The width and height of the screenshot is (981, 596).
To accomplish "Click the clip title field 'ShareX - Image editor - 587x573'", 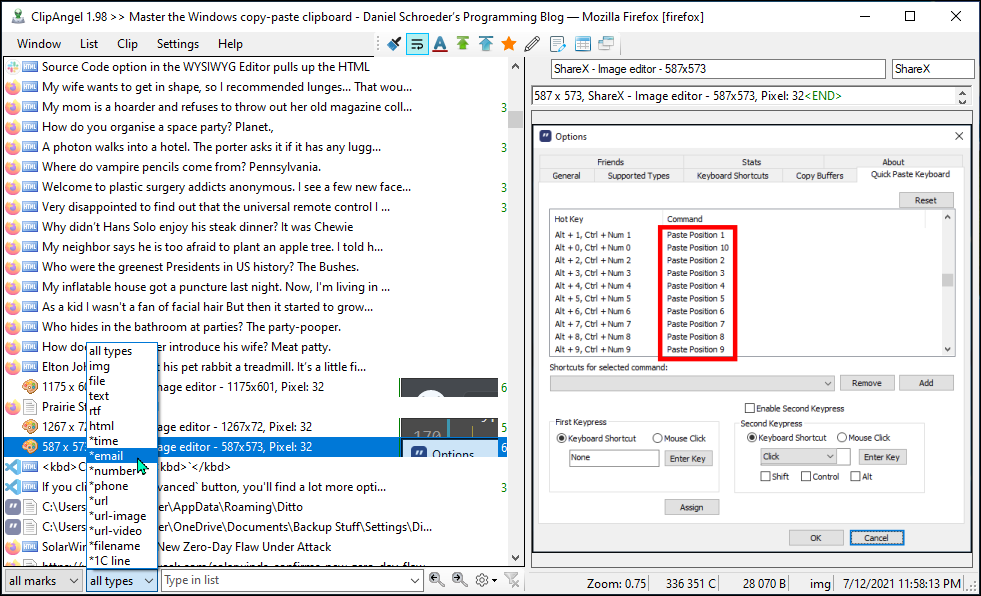I will 718,69.
